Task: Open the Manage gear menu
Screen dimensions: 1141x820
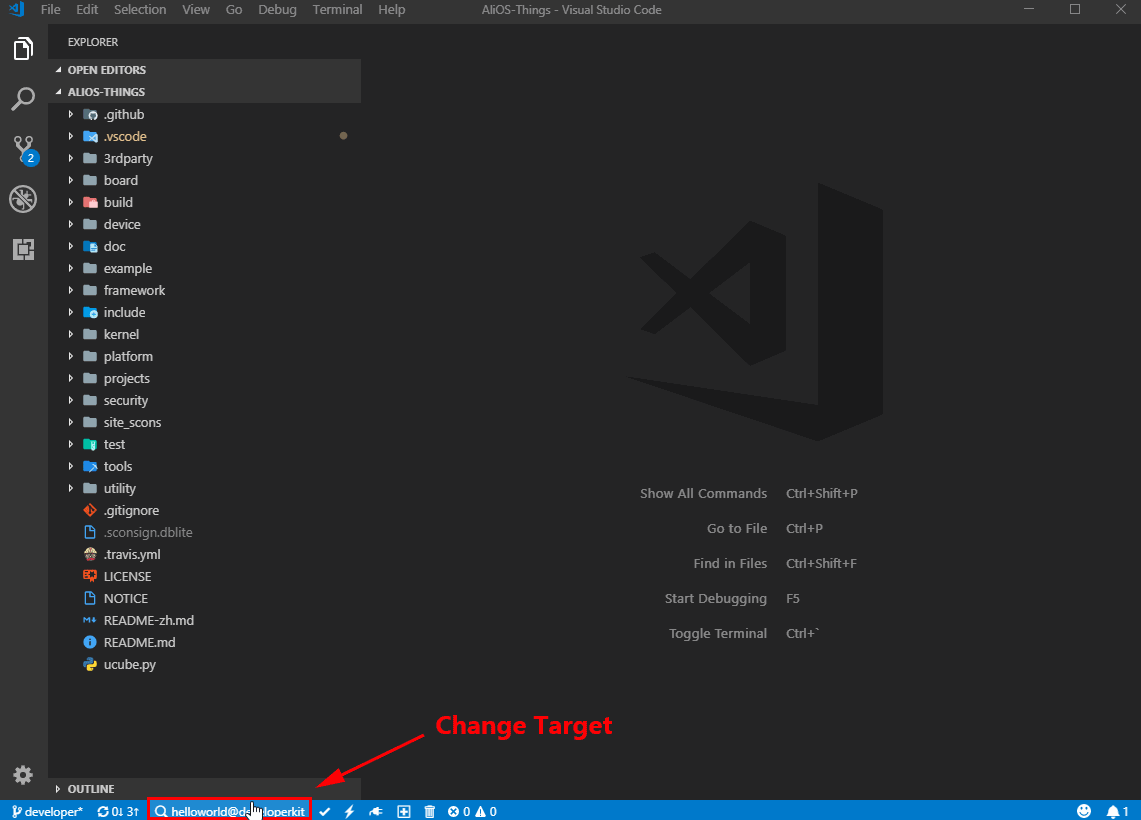Action: [x=23, y=775]
